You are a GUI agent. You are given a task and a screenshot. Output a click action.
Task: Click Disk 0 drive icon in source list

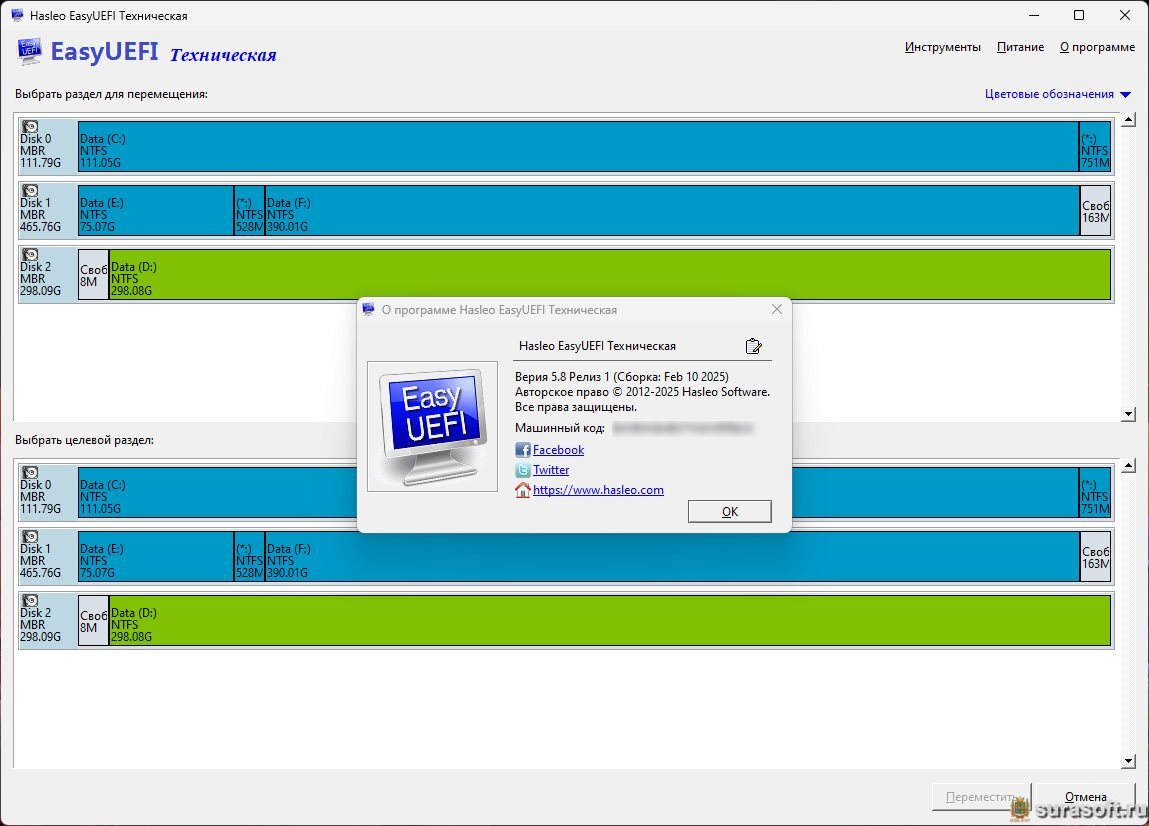[x=30, y=127]
